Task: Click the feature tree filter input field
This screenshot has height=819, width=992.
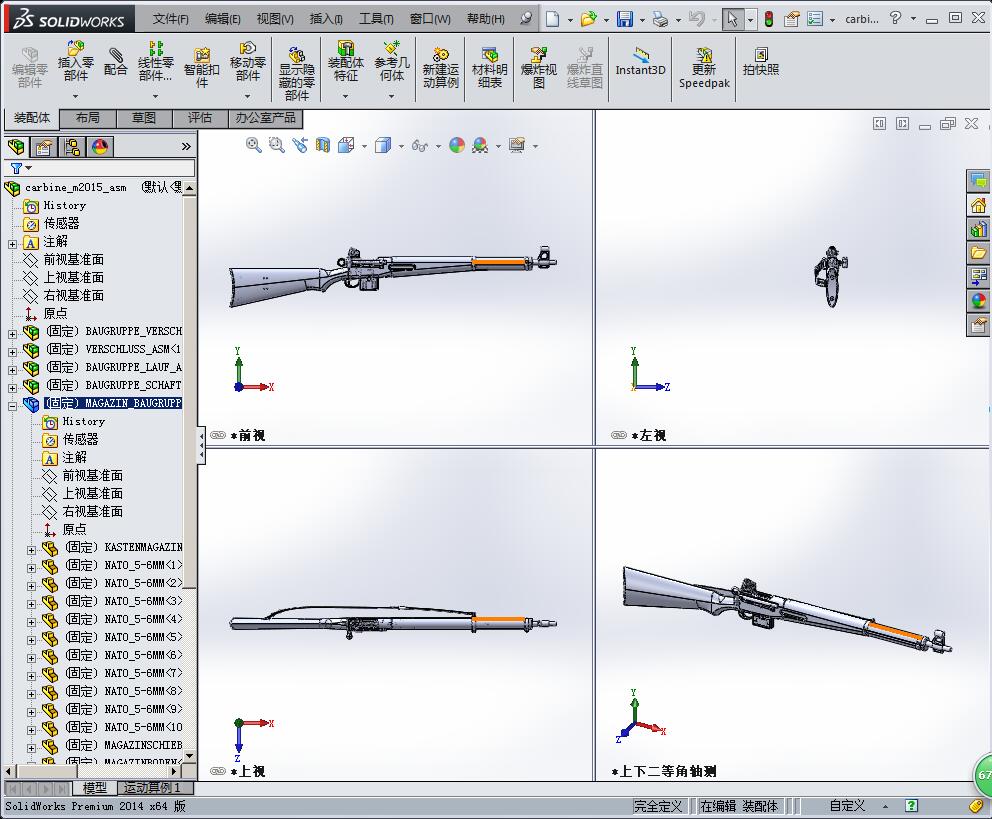Action: click(x=113, y=168)
